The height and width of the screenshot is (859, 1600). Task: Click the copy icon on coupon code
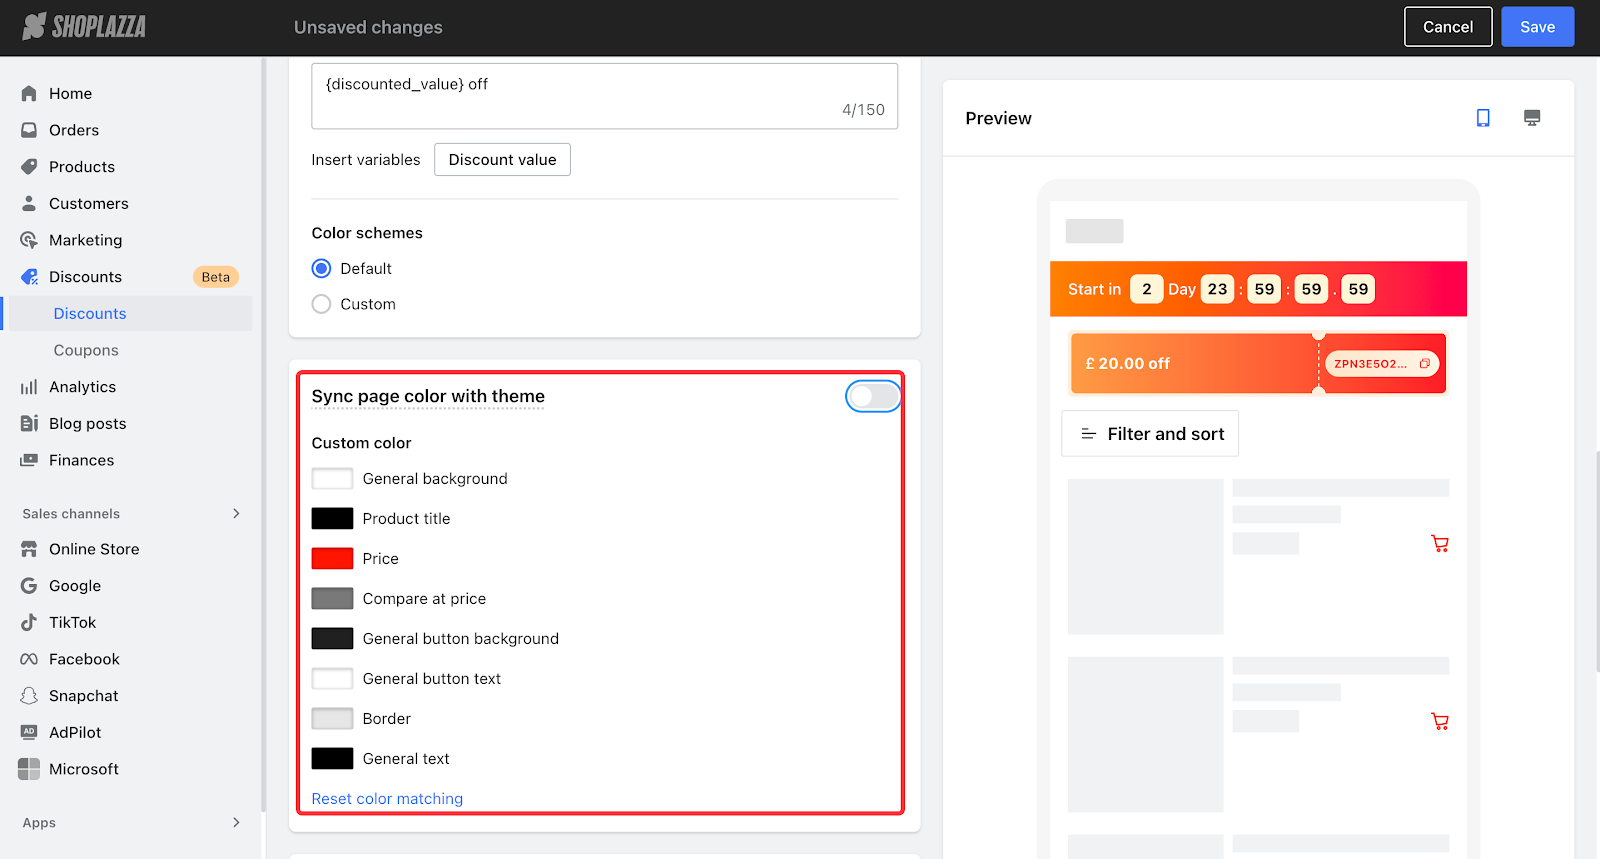tap(1424, 364)
